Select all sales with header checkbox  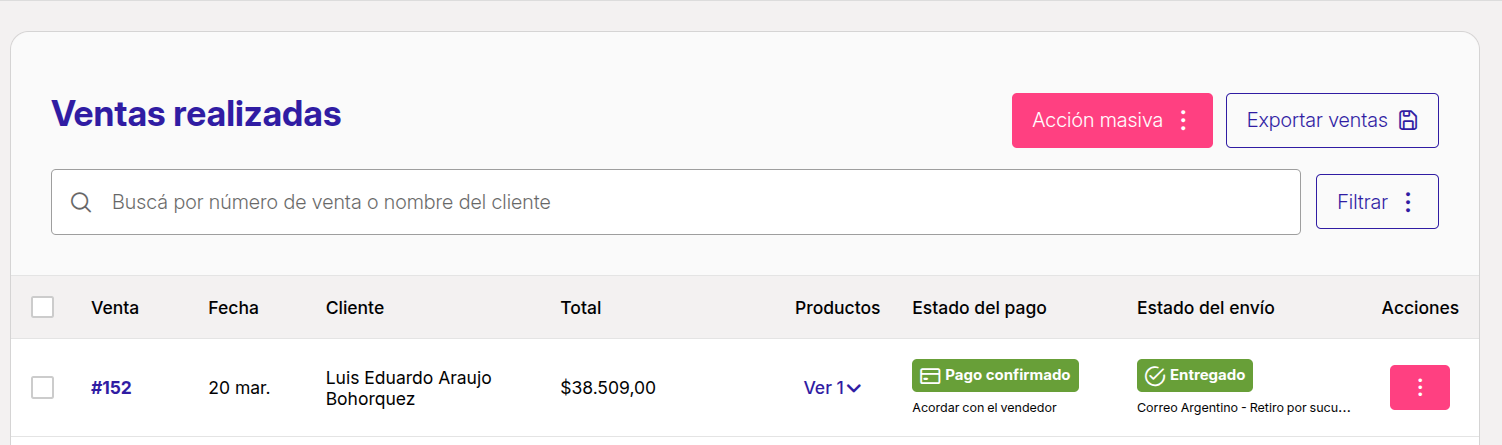click(x=42, y=307)
